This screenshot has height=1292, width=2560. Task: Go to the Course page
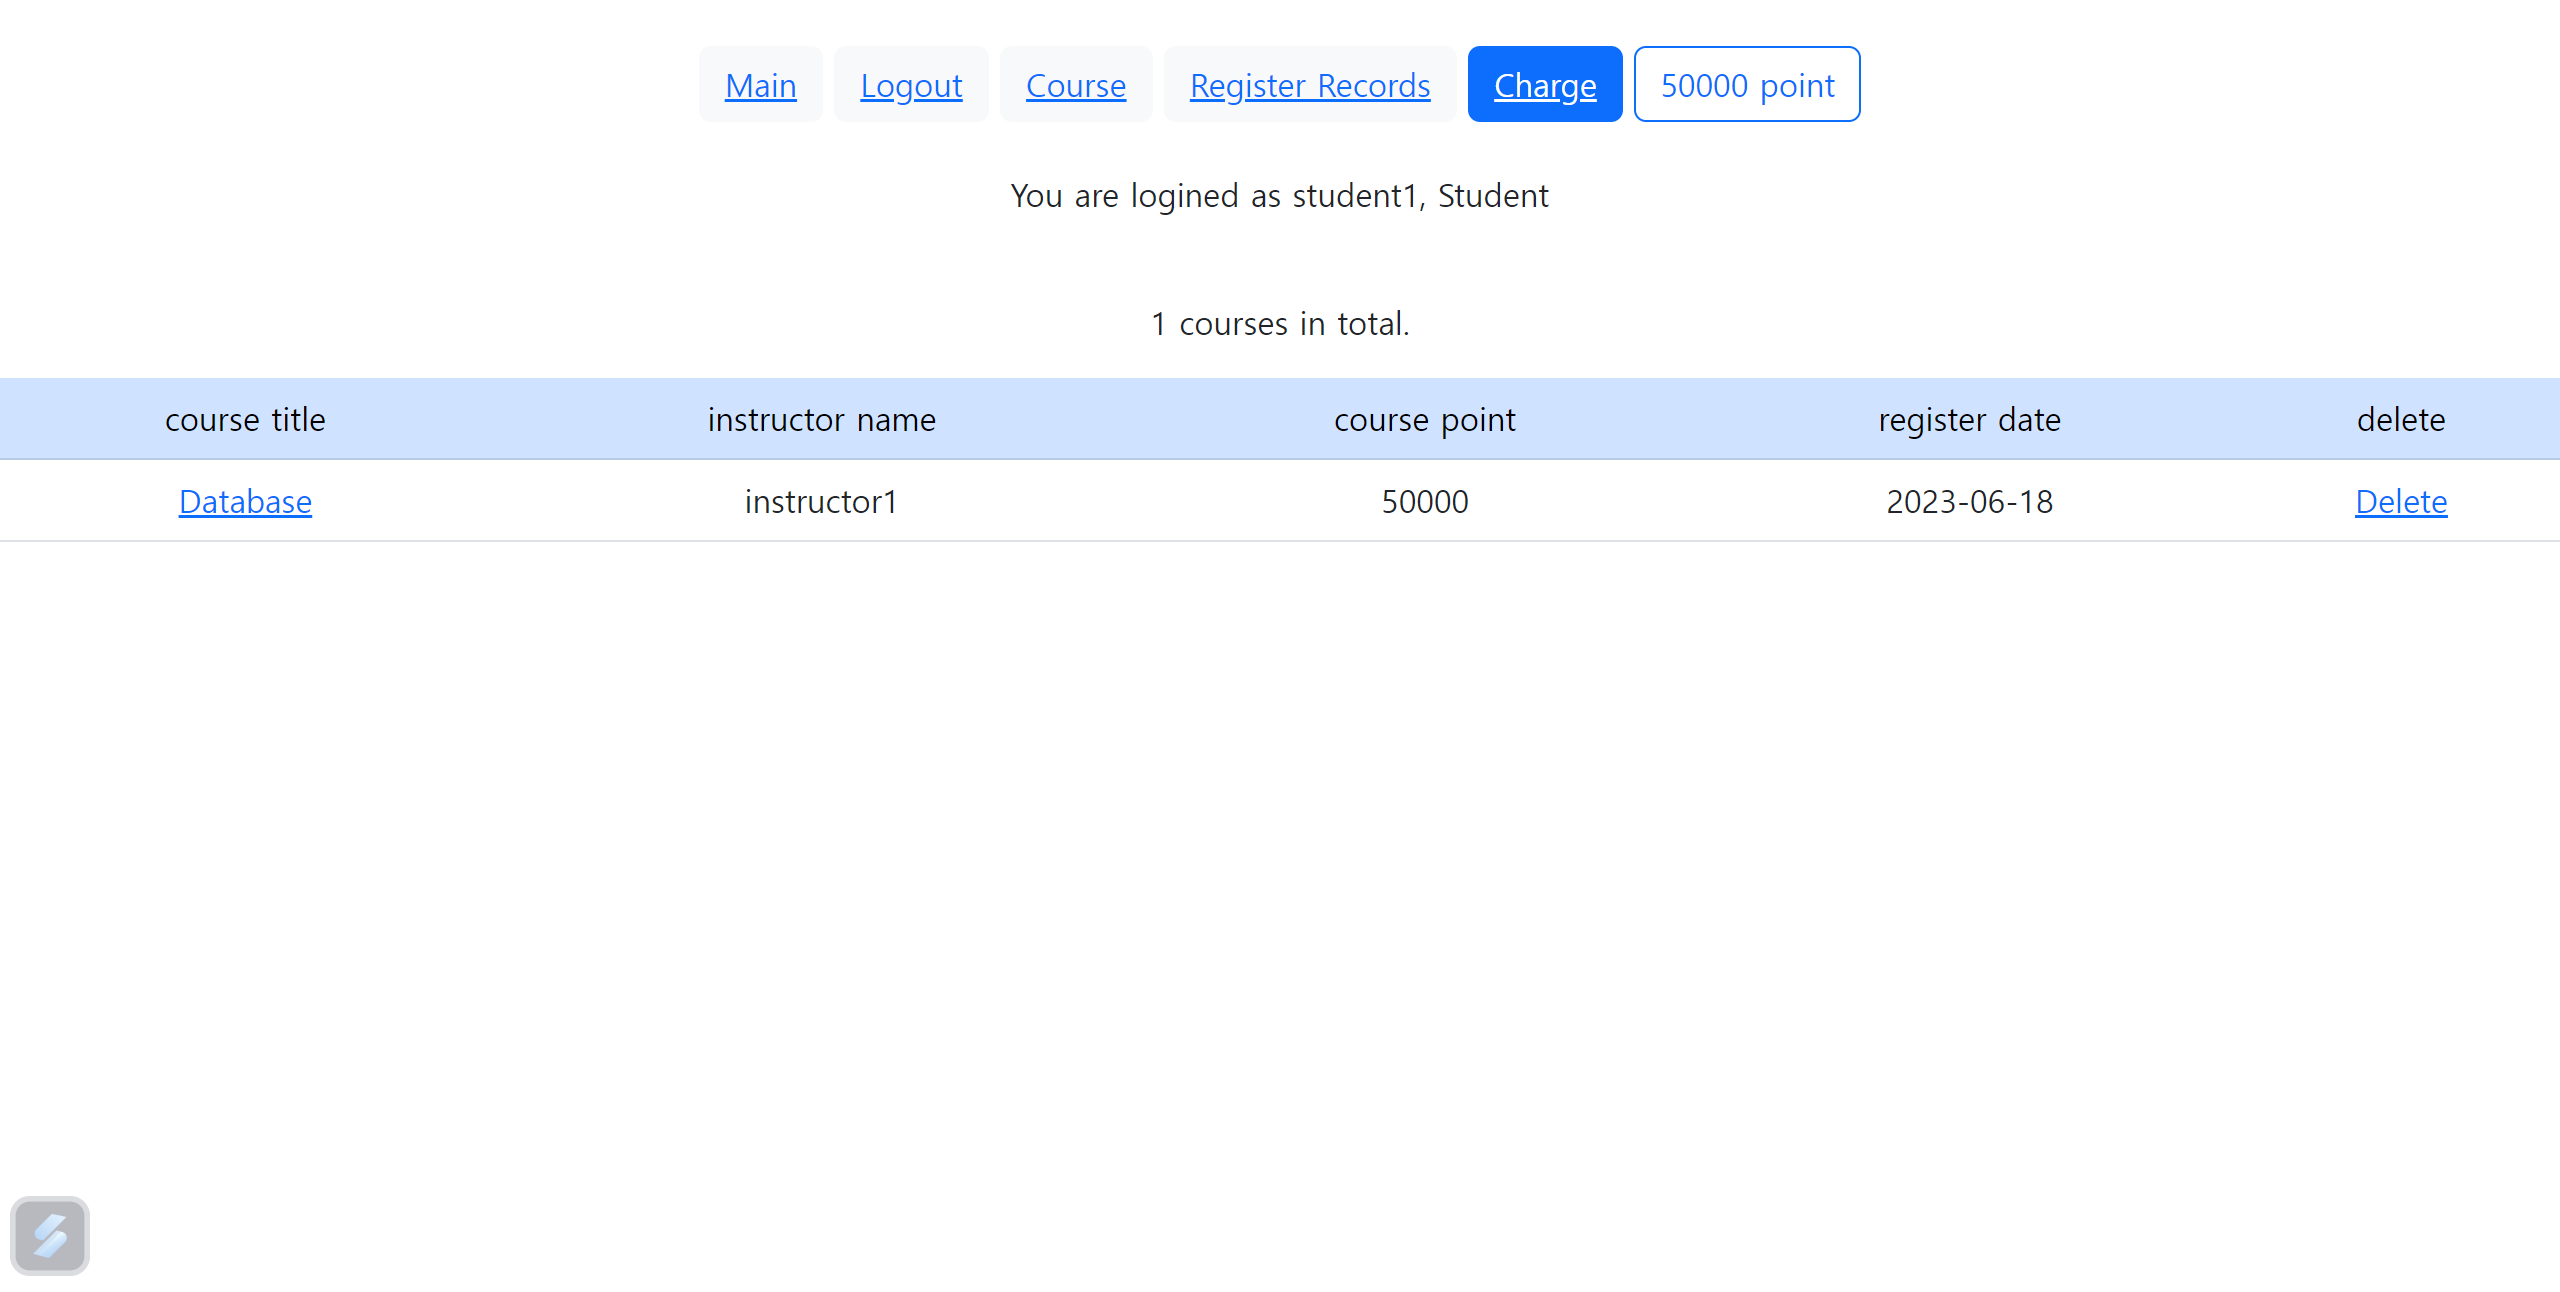[1075, 86]
